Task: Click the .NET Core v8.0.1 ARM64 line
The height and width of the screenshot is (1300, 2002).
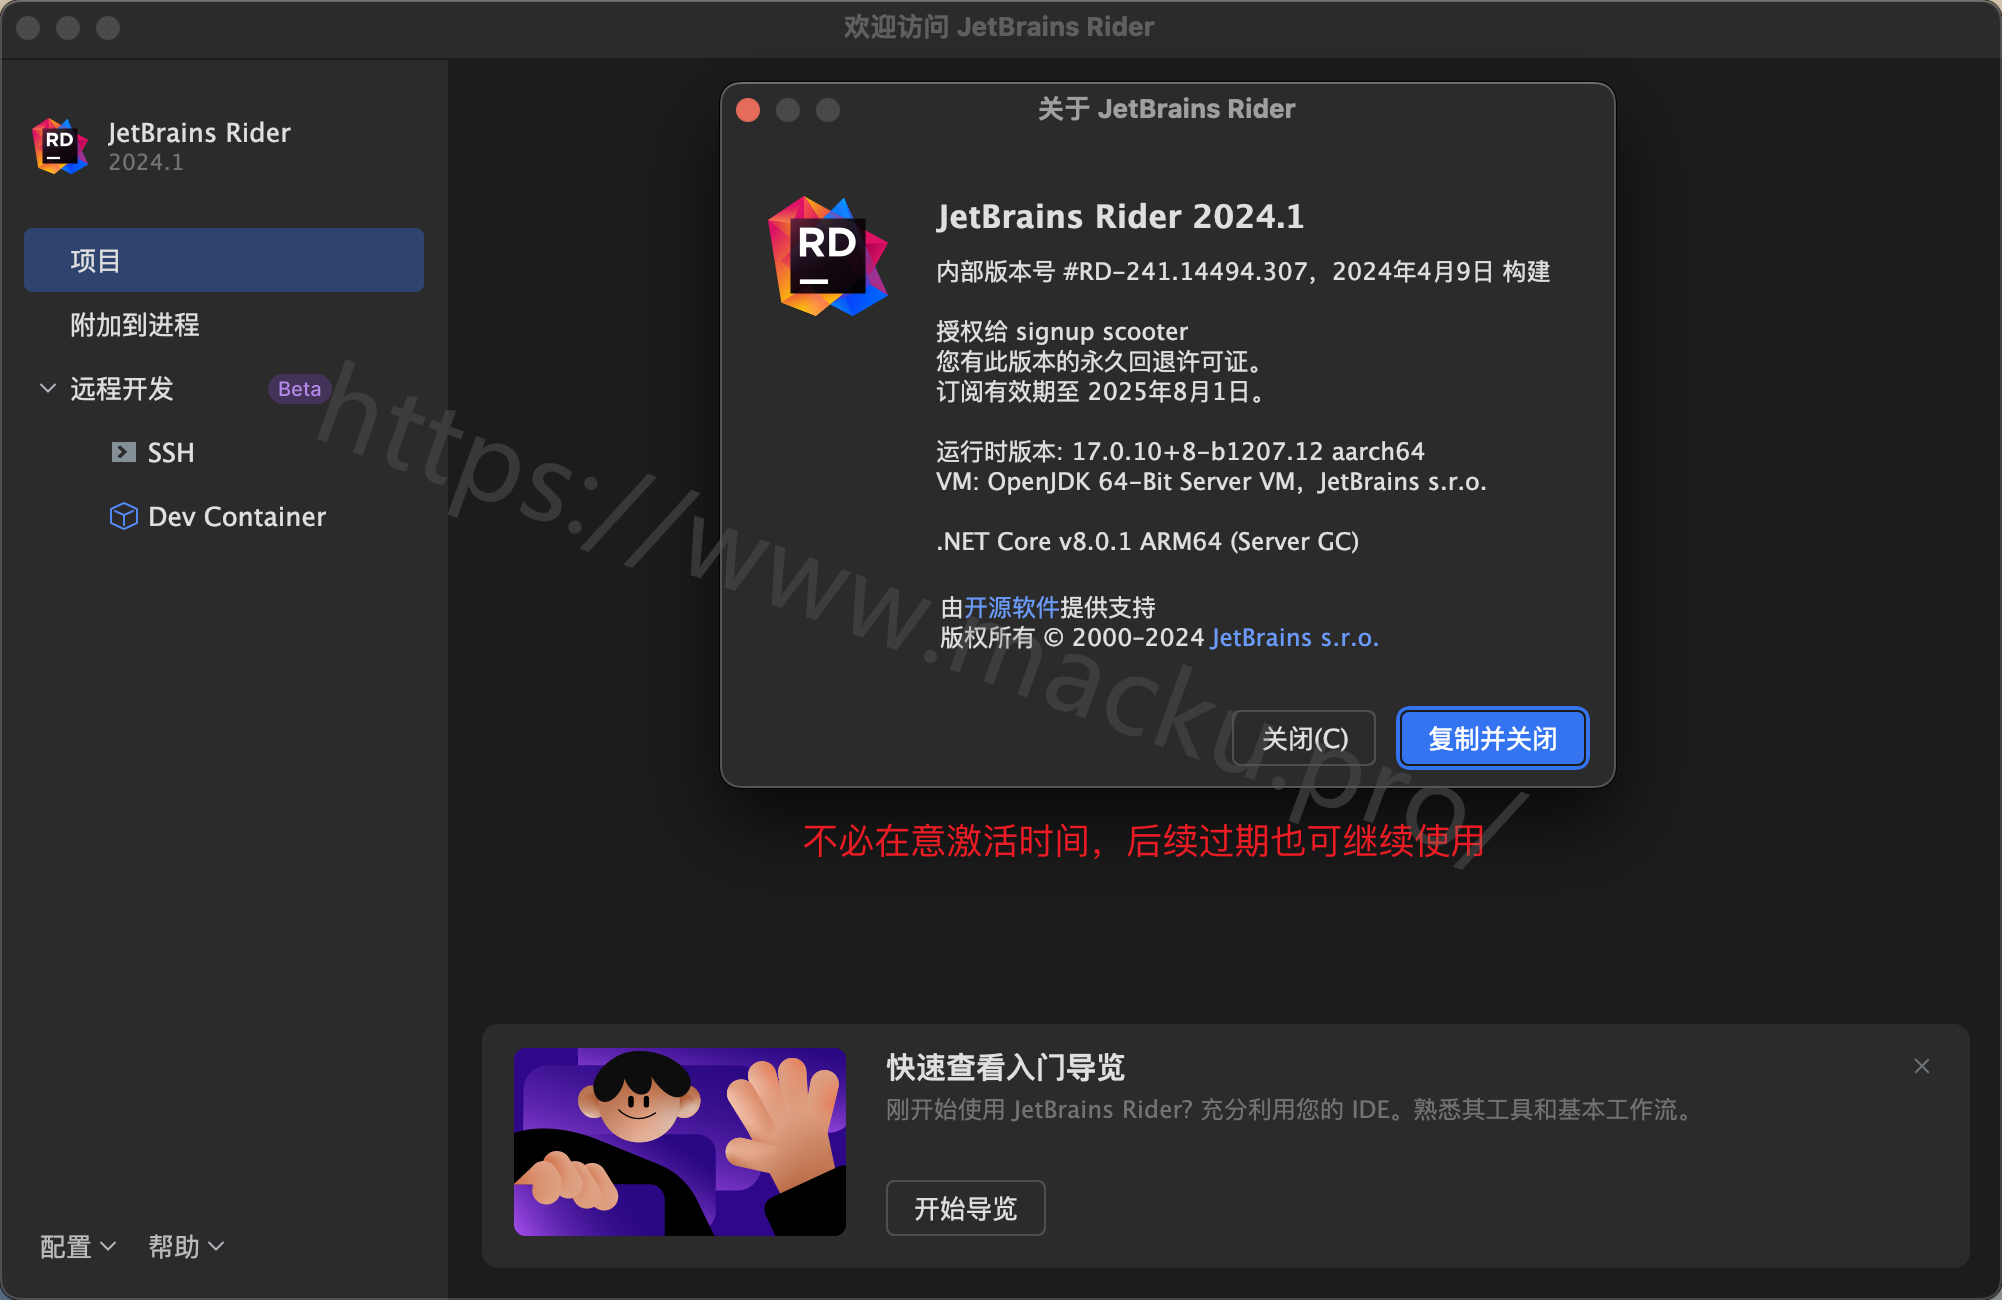Action: click(x=1147, y=541)
